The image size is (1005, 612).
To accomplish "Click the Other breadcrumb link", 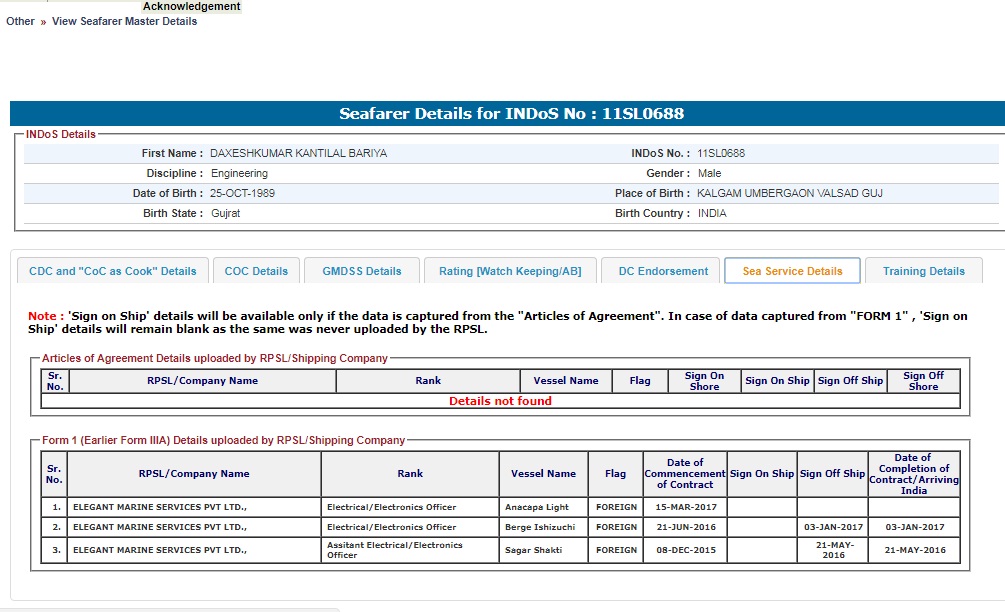I will pos(20,21).
